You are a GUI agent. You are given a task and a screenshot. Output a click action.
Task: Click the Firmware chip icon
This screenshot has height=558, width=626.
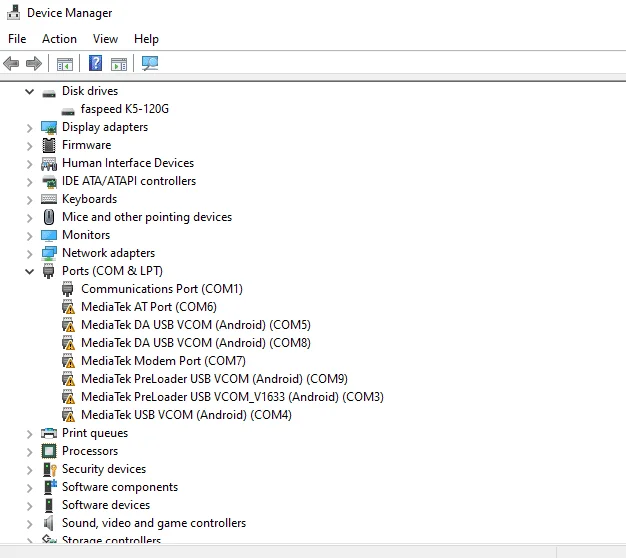[x=49, y=145]
